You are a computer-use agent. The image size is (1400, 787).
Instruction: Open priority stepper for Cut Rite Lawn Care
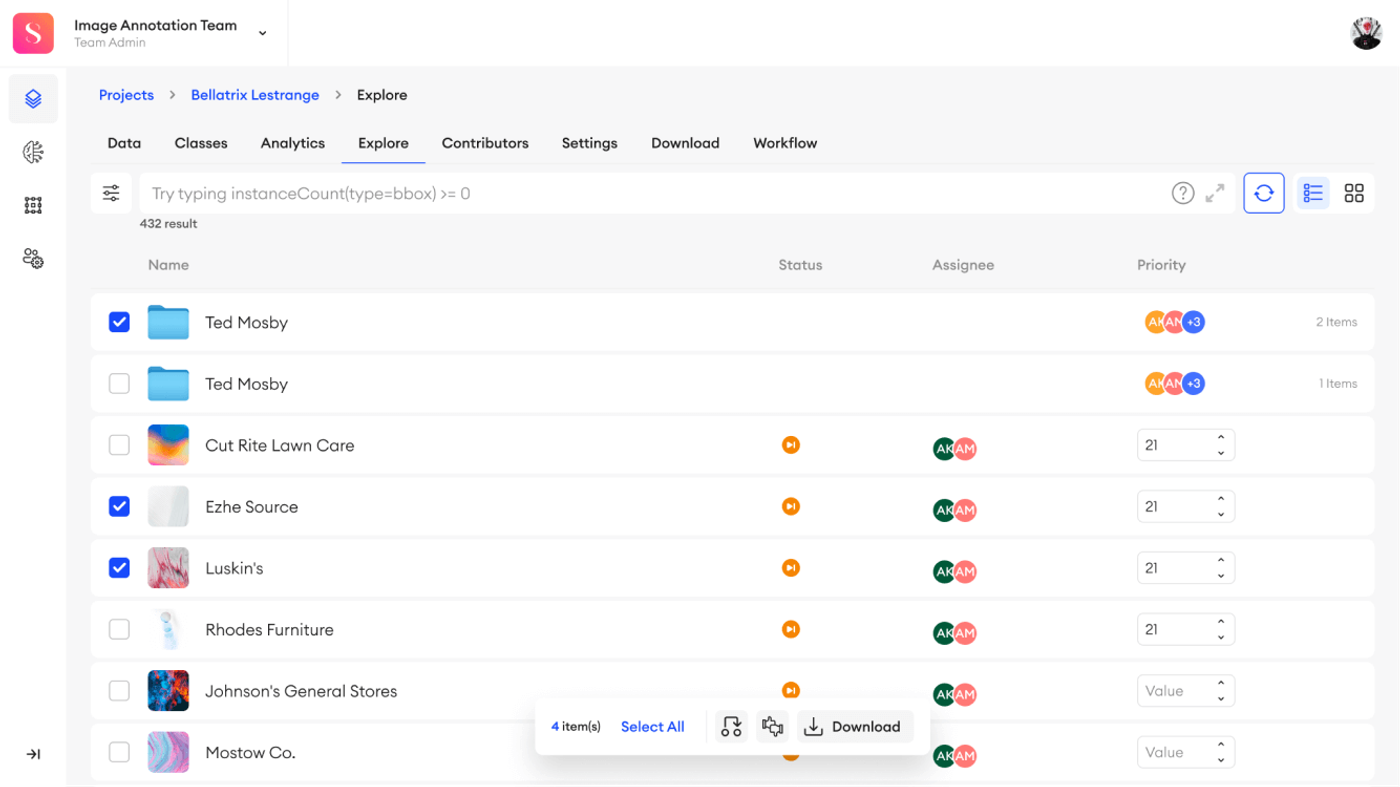pyautogui.click(x=1221, y=445)
